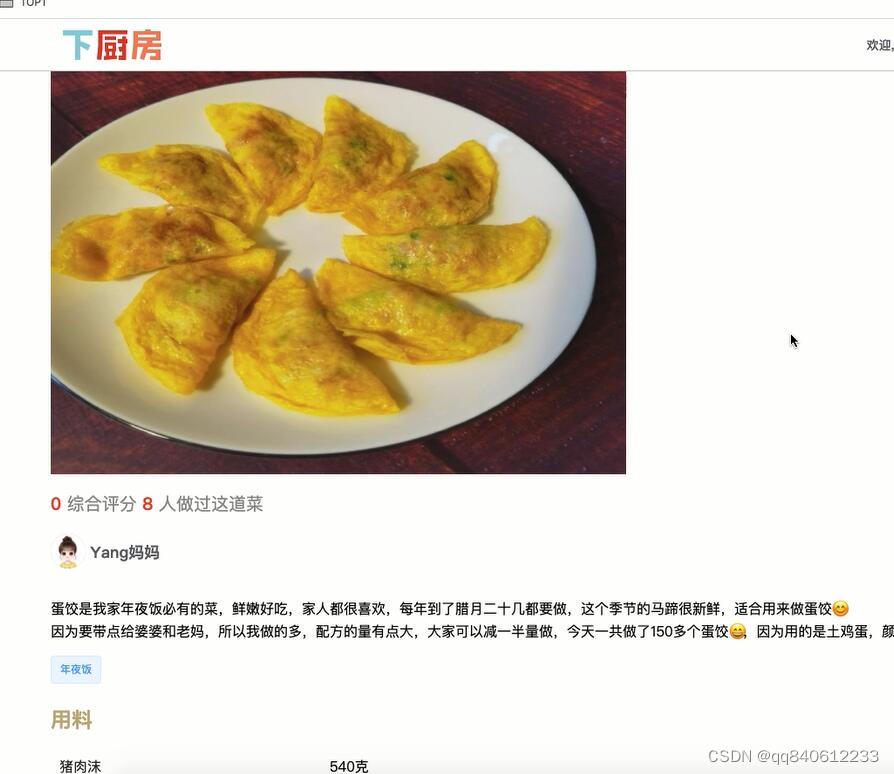Click the 用料 ingredients heading
894x774 pixels.
(x=71, y=719)
